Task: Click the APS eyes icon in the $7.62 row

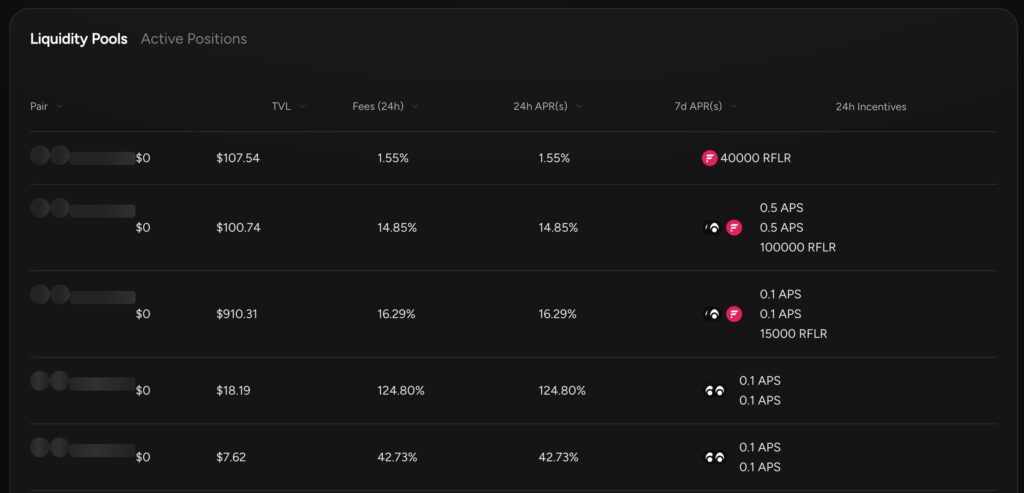Action: click(713, 457)
